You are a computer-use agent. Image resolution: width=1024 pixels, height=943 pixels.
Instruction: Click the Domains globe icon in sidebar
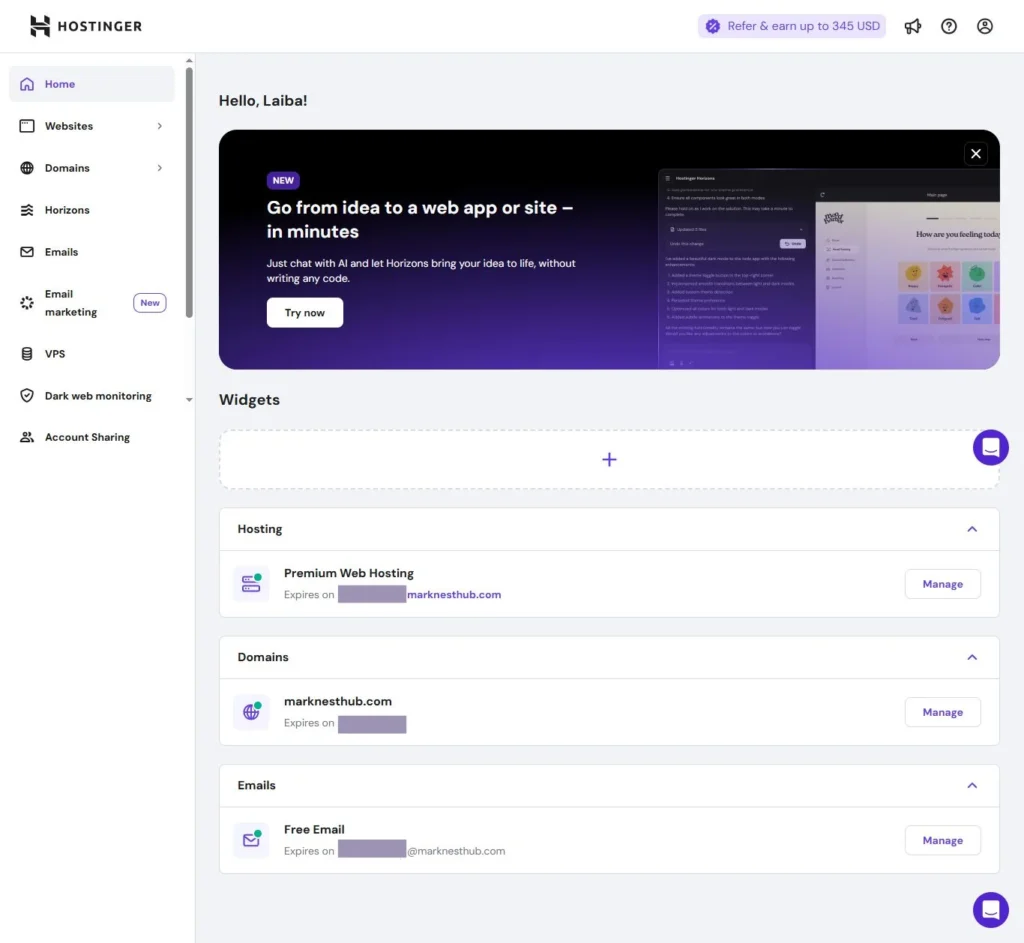pos(27,168)
